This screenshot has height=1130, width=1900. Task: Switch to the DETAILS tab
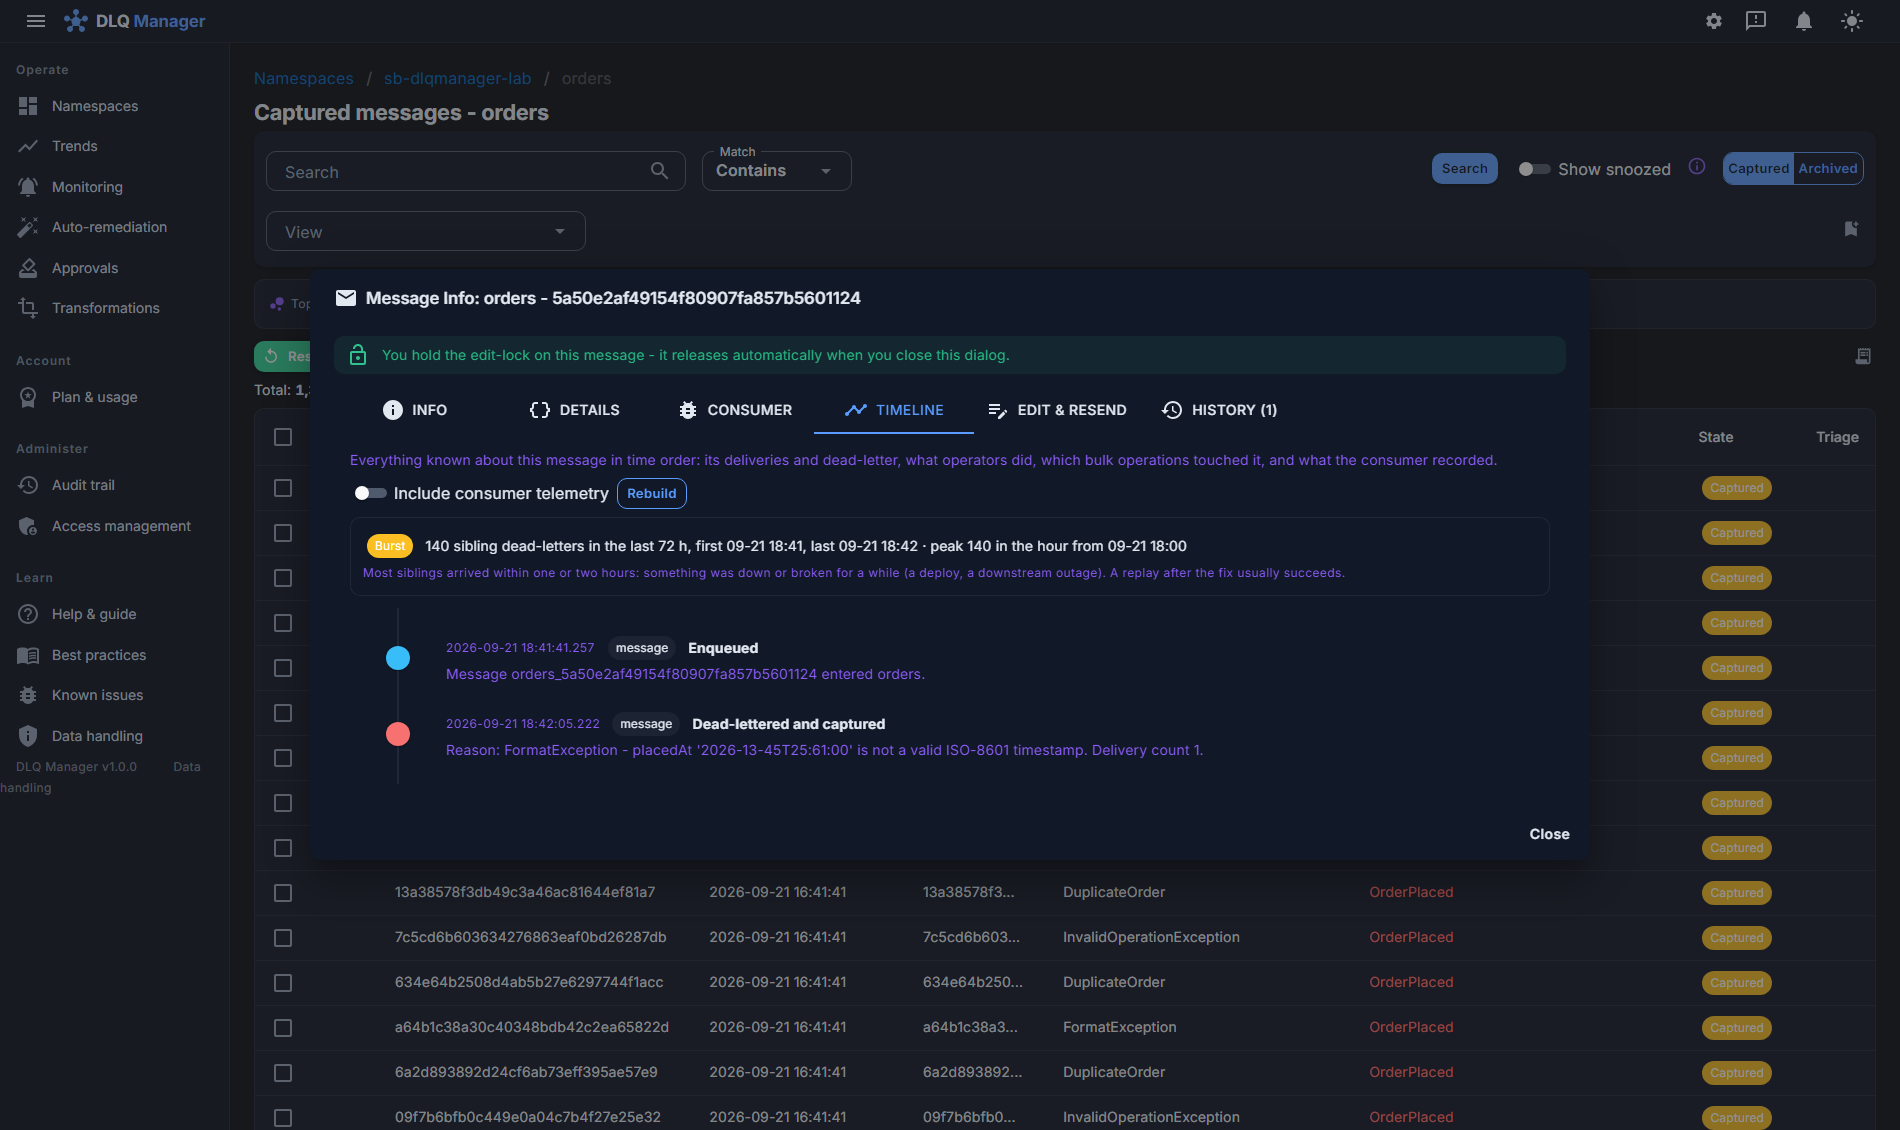click(574, 410)
